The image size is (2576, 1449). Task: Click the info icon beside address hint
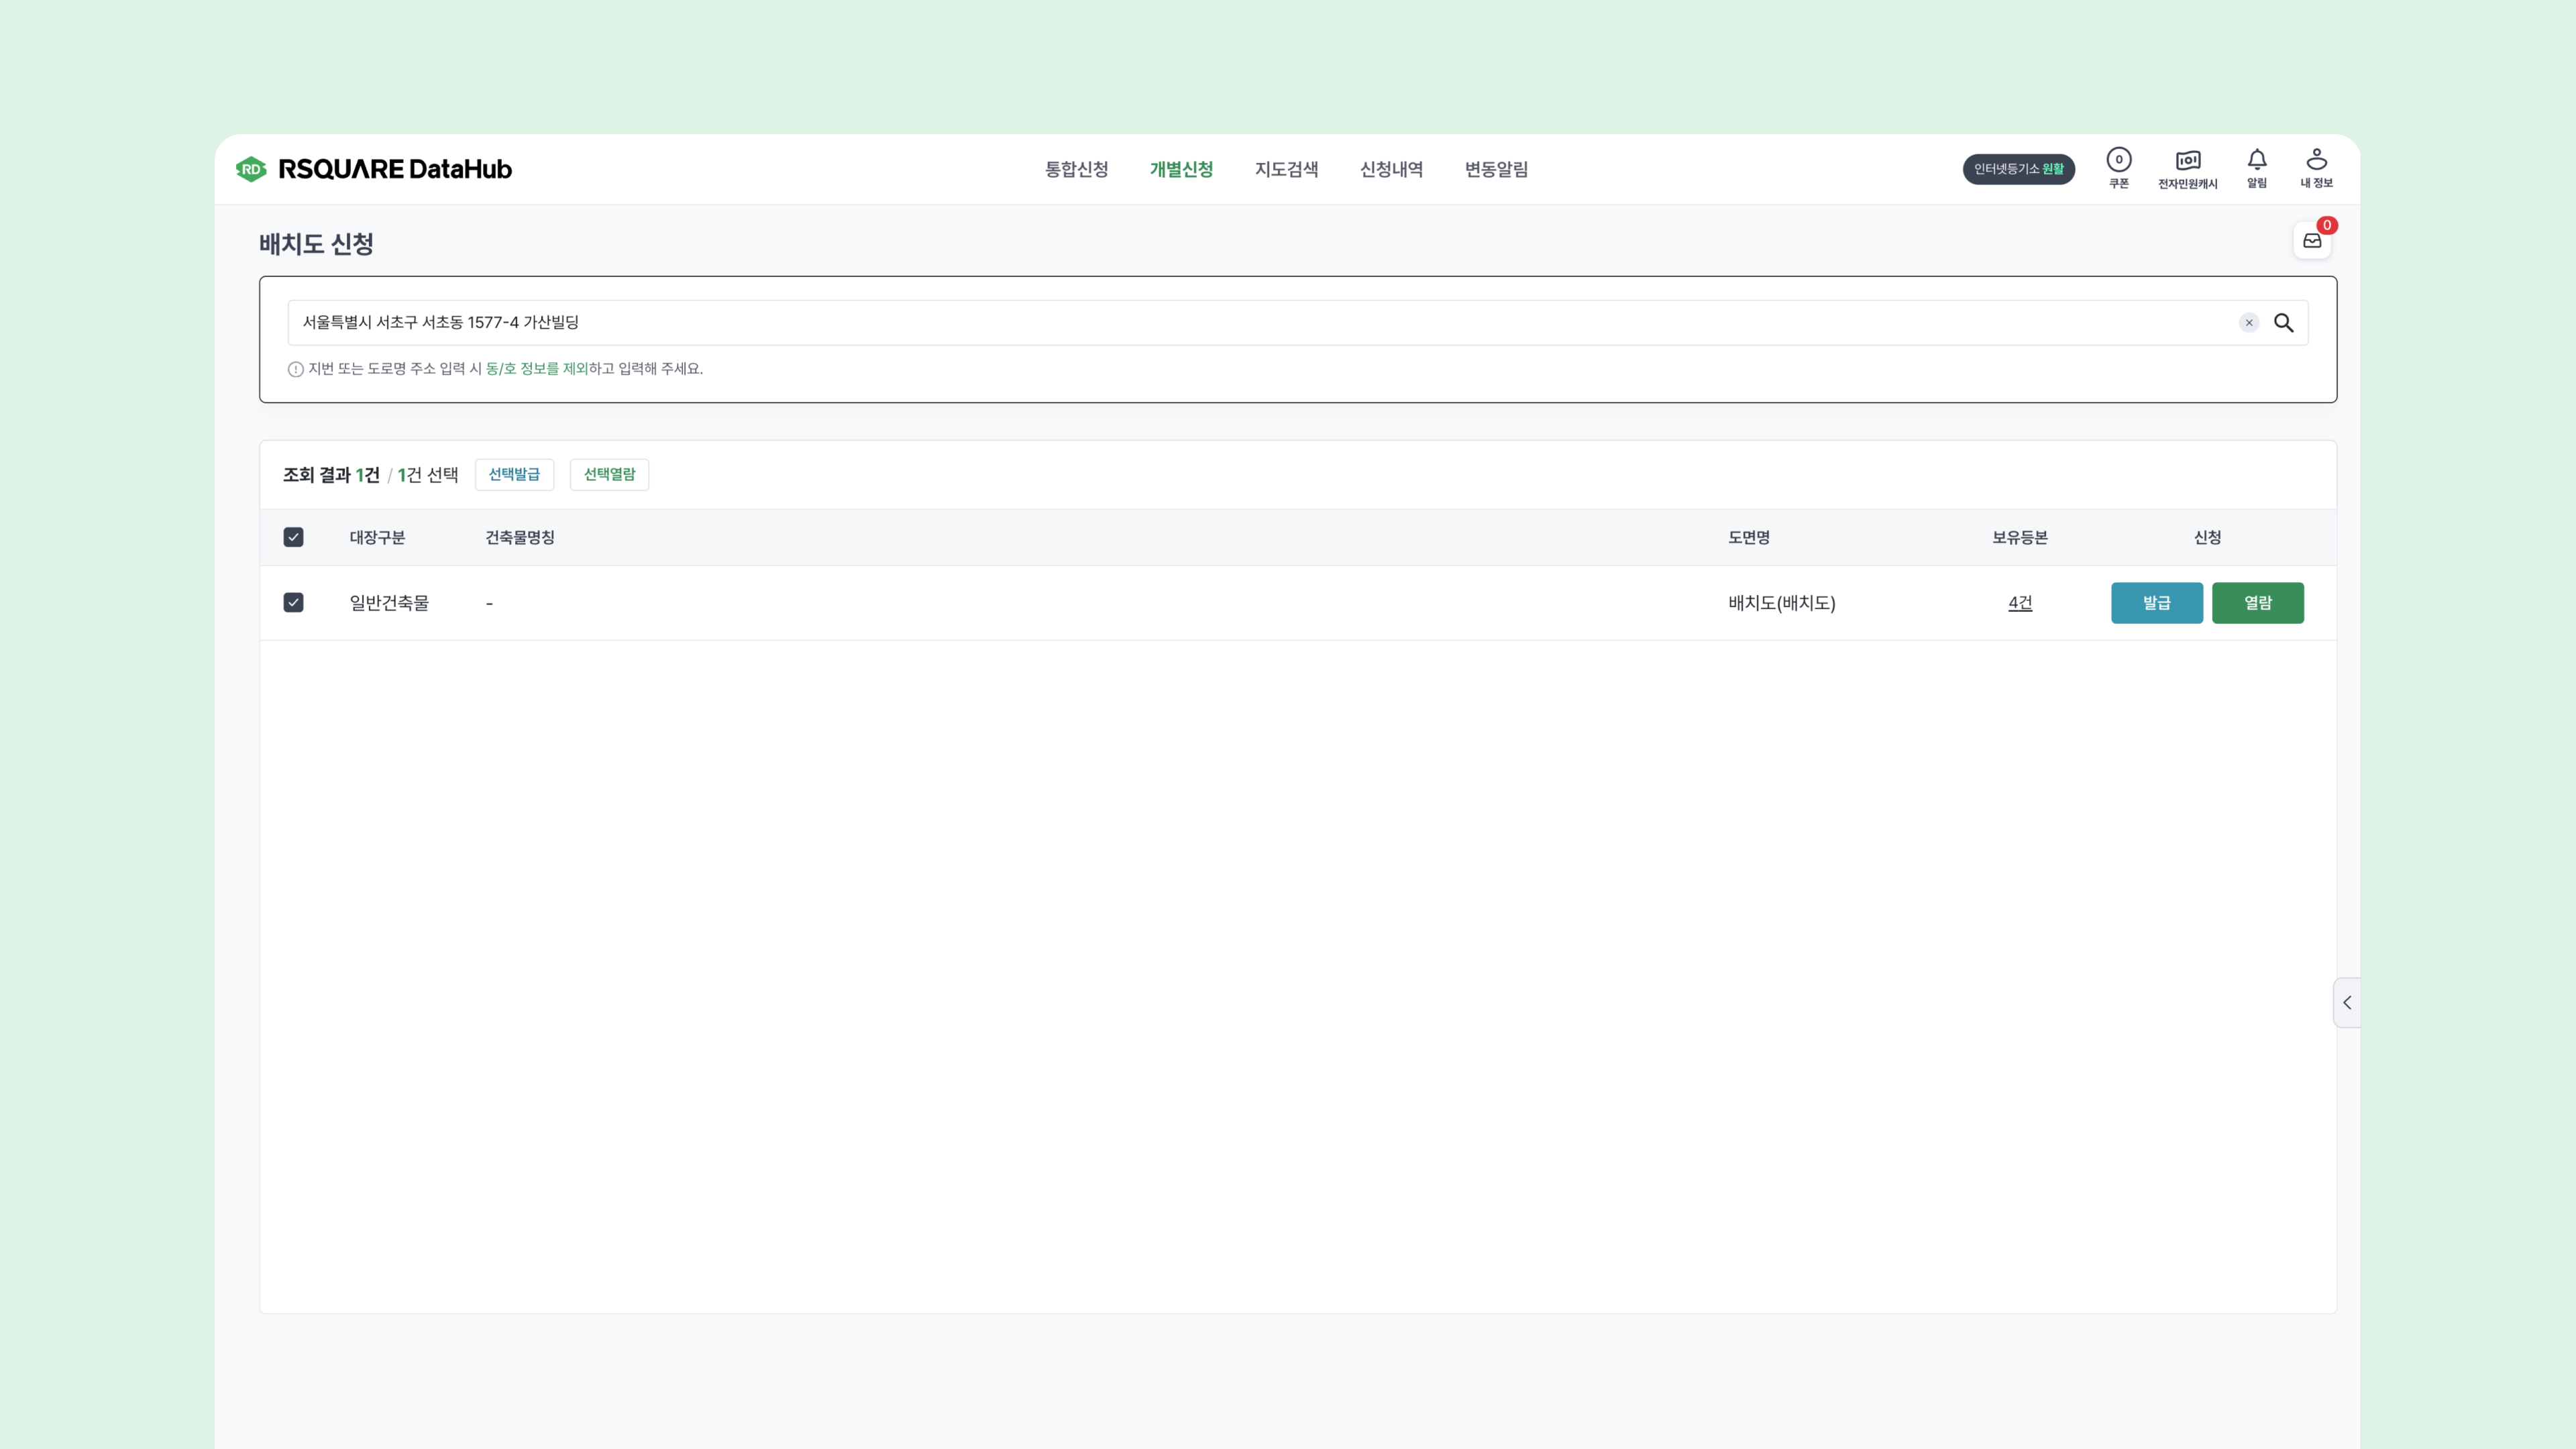coord(295,369)
